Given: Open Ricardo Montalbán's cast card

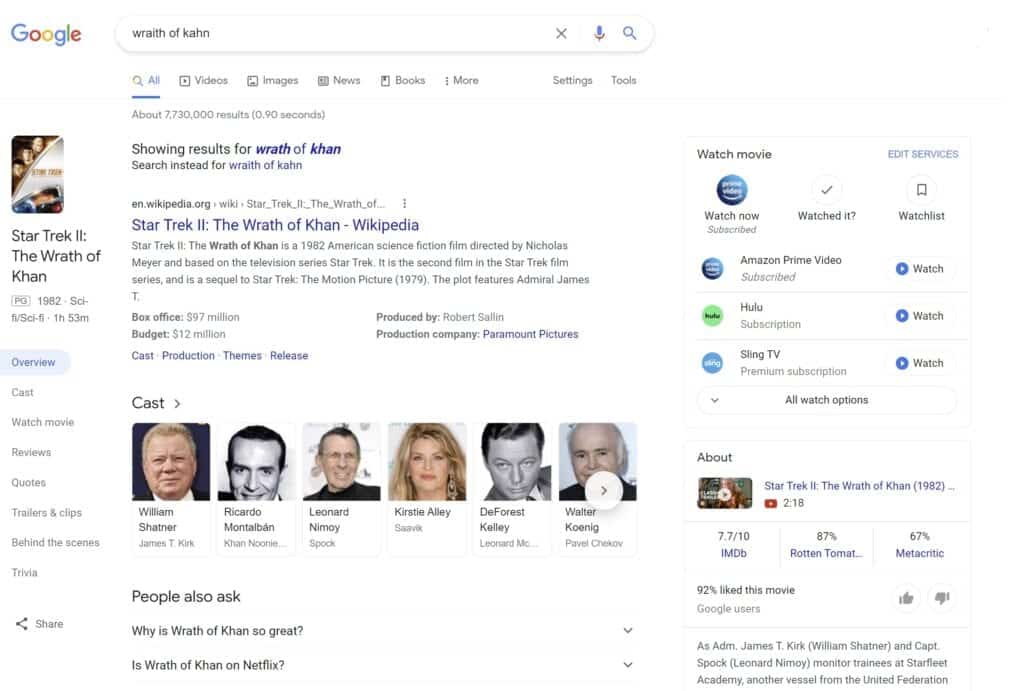Looking at the screenshot, I should (x=256, y=489).
